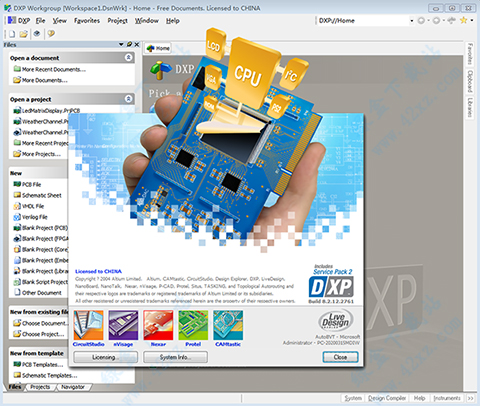
Task: Click the open folder toolbar icon
Action: point(23,34)
